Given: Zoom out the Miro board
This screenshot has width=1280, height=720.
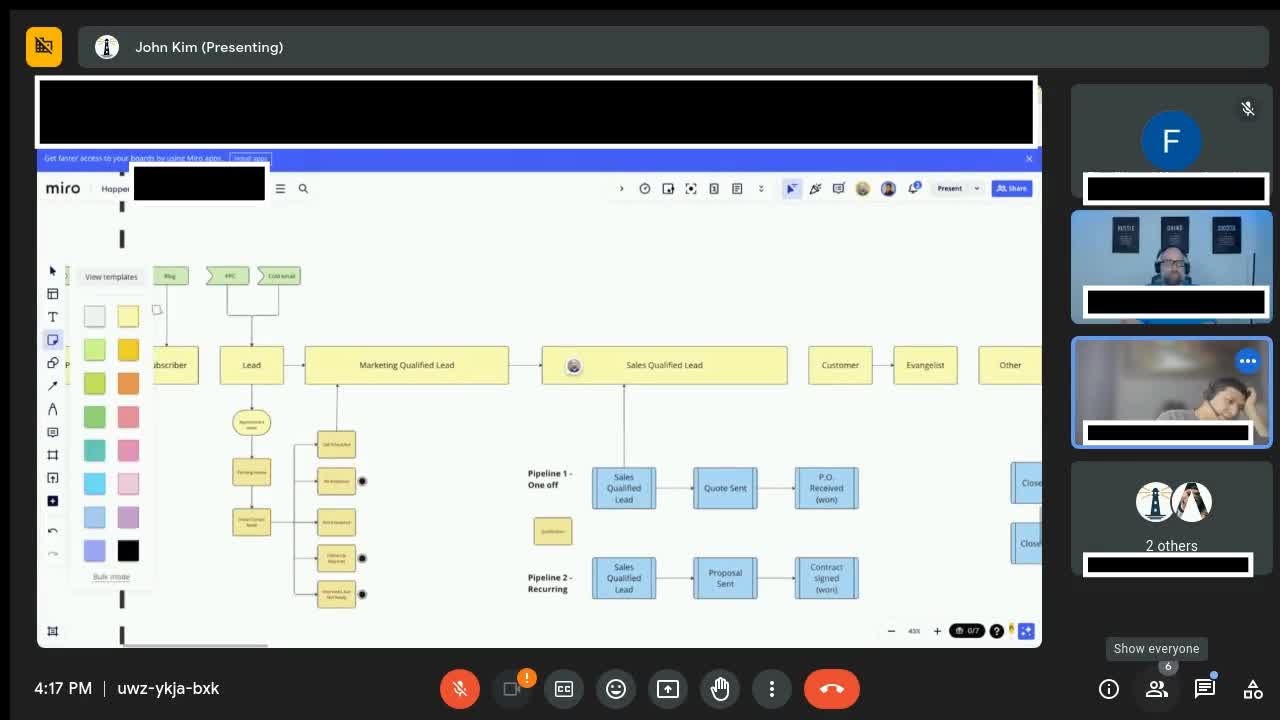Looking at the screenshot, I should click(891, 631).
